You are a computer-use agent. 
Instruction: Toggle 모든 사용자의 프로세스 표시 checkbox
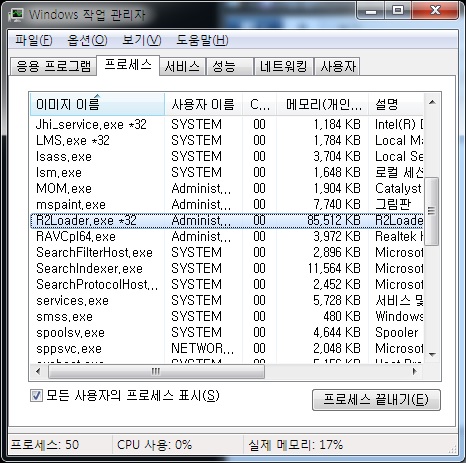coord(36,396)
